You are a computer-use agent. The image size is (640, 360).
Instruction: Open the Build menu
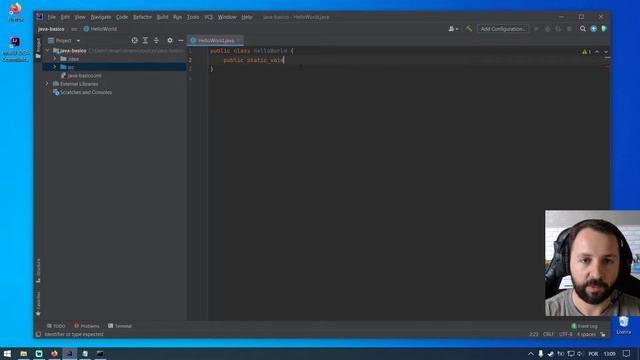point(162,17)
